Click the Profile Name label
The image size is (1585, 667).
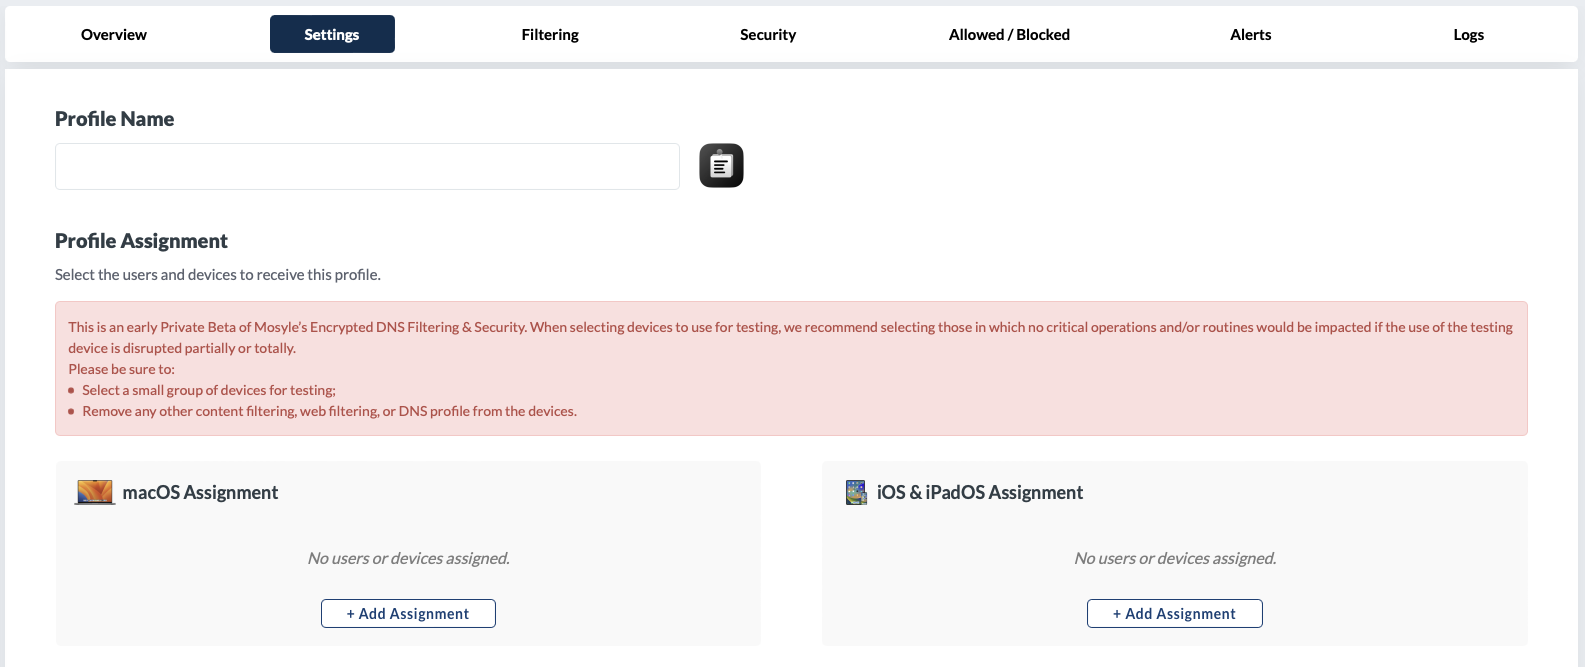click(114, 119)
